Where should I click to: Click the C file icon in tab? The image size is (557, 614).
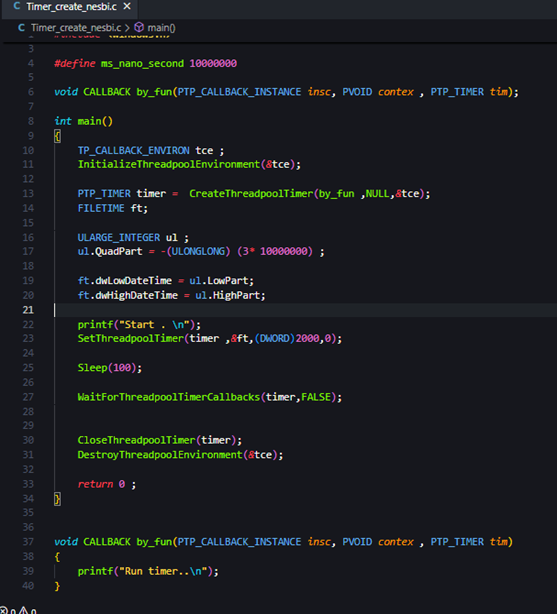(17, 6)
